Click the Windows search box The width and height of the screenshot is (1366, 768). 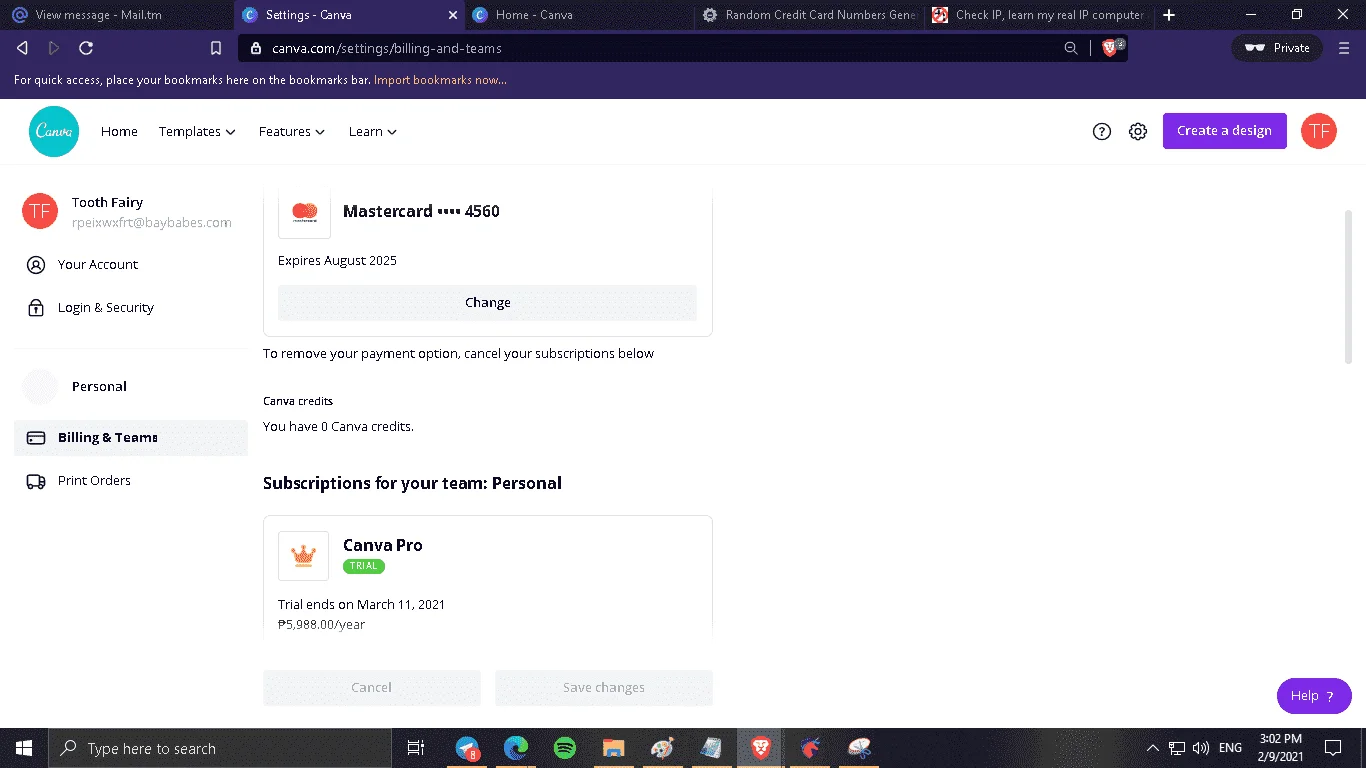219,748
